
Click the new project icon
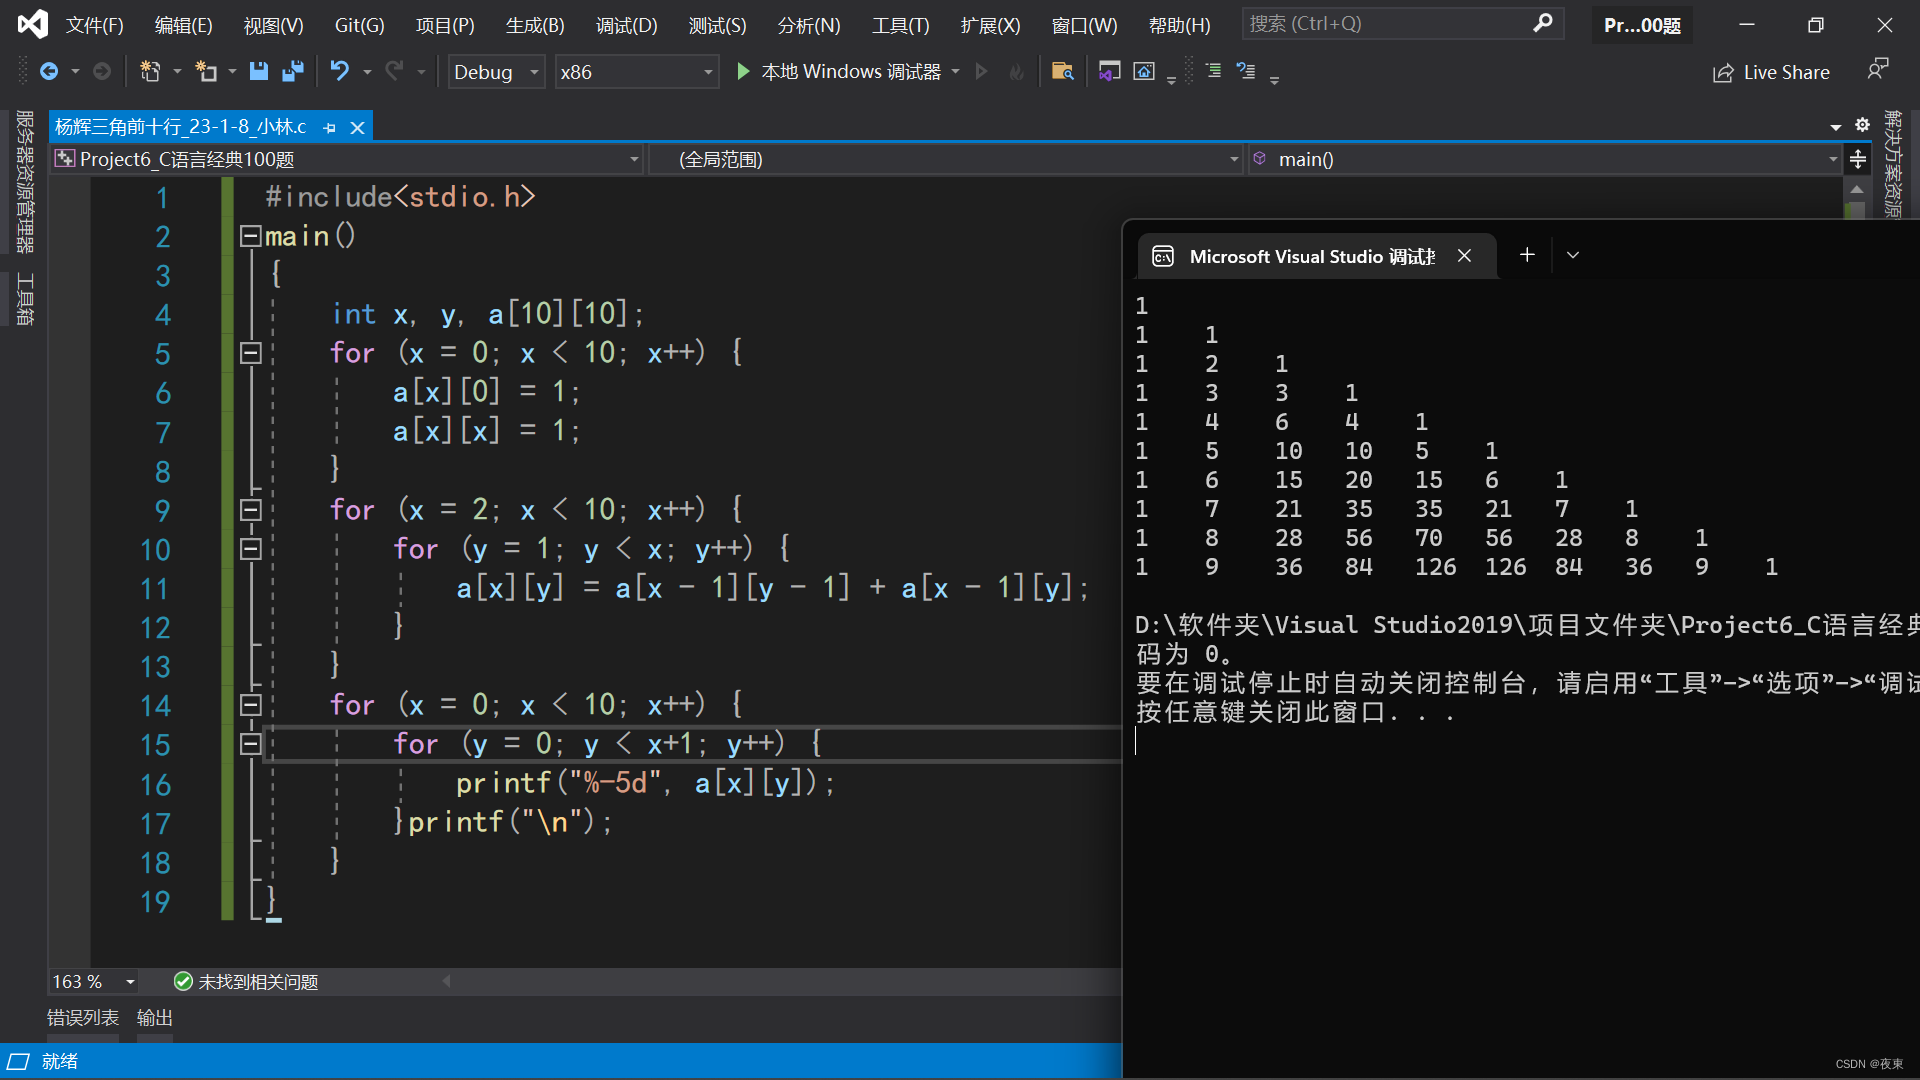point(150,71)
